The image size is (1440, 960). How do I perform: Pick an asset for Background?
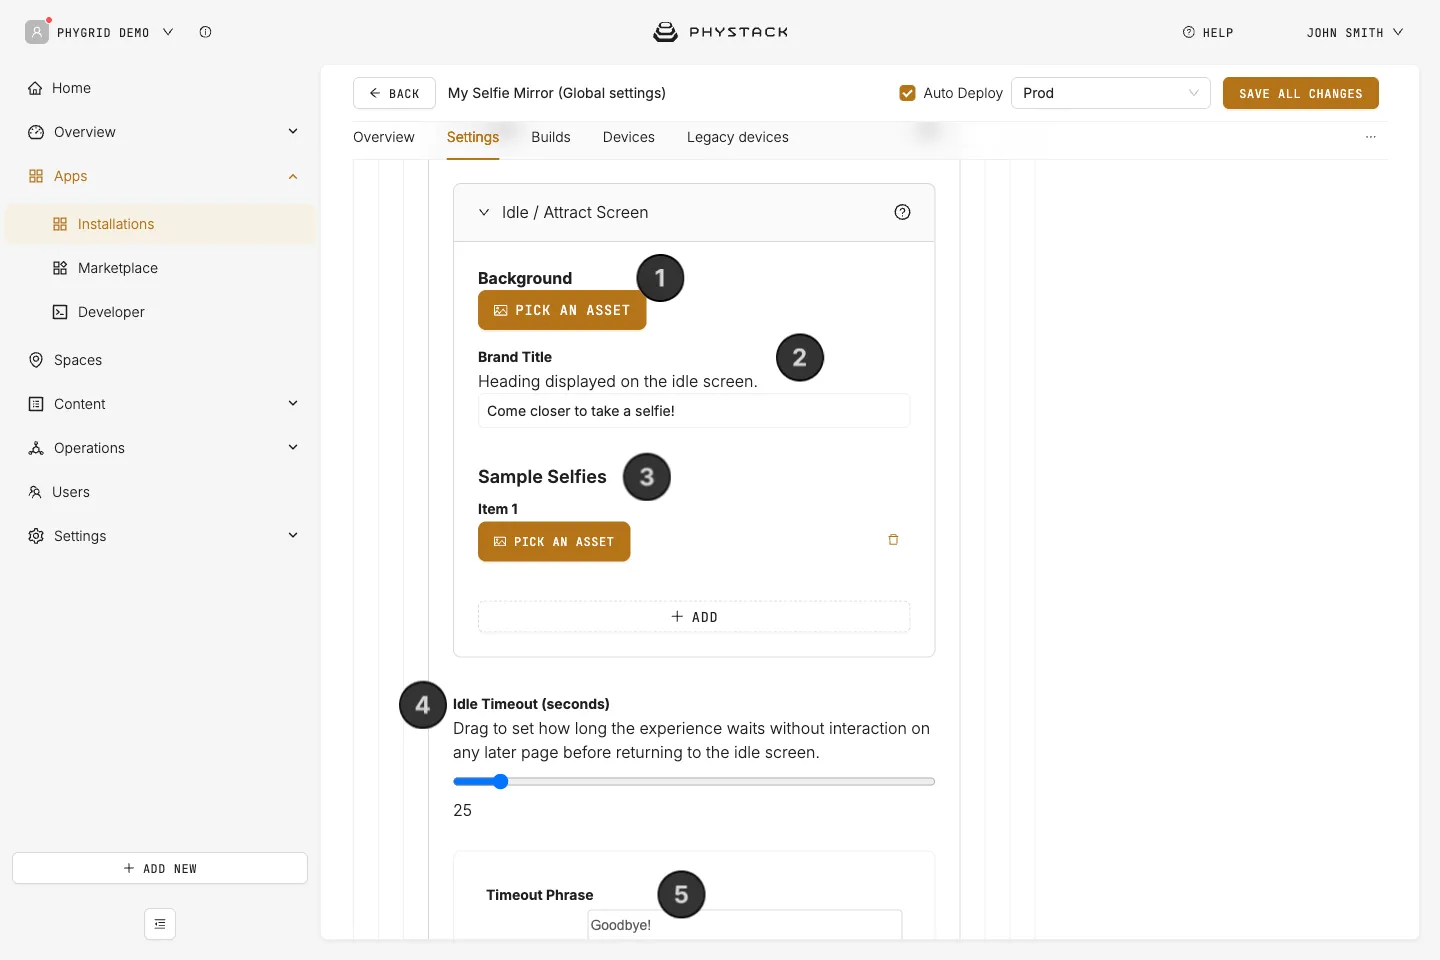pos(562,310)
